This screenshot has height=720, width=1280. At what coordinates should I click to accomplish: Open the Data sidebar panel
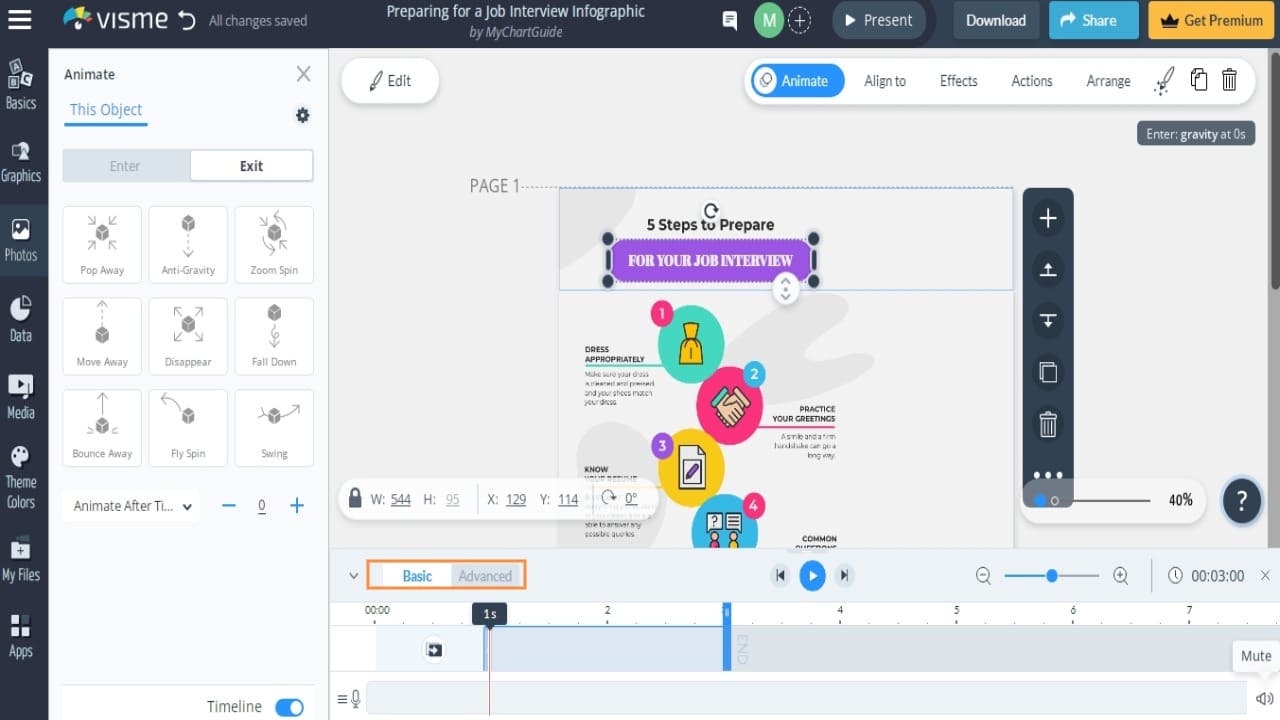pyautogui.click(x=21, y=320)
